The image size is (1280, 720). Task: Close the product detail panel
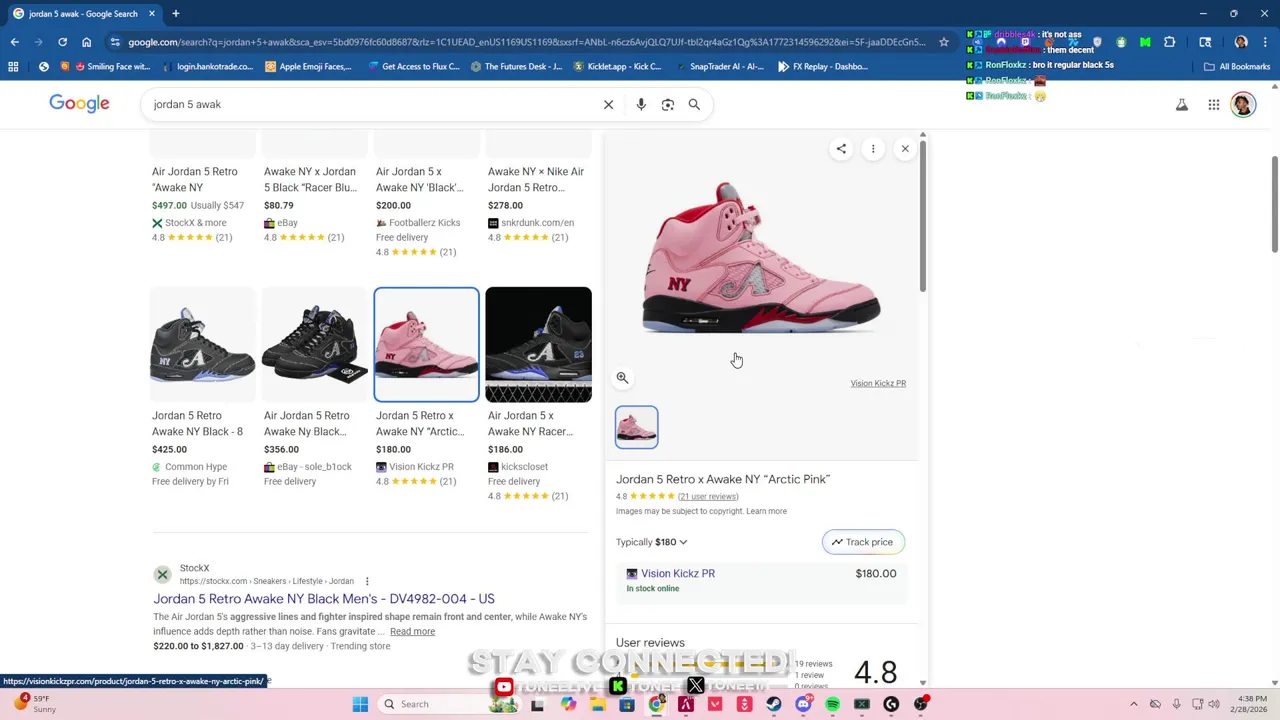[905, 149]
